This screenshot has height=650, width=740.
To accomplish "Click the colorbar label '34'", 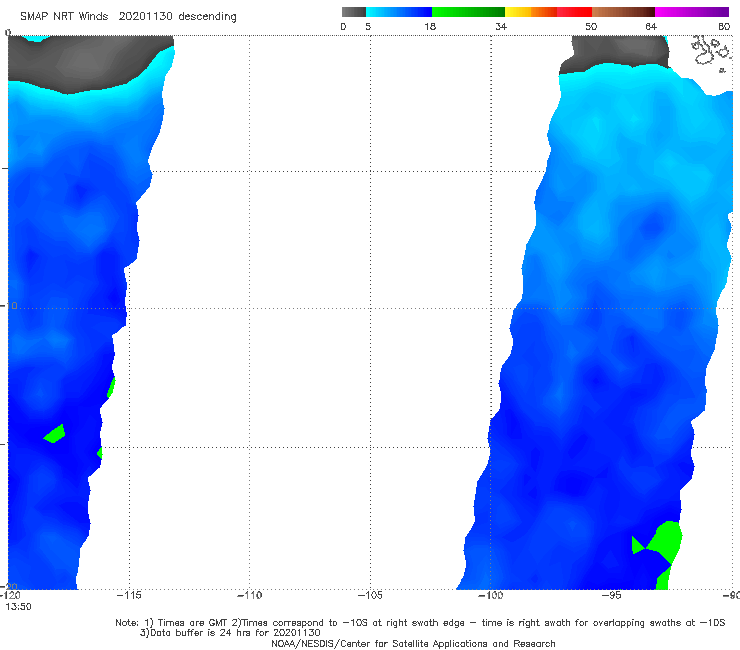I will pyautogui.click(x=501, y=27).
